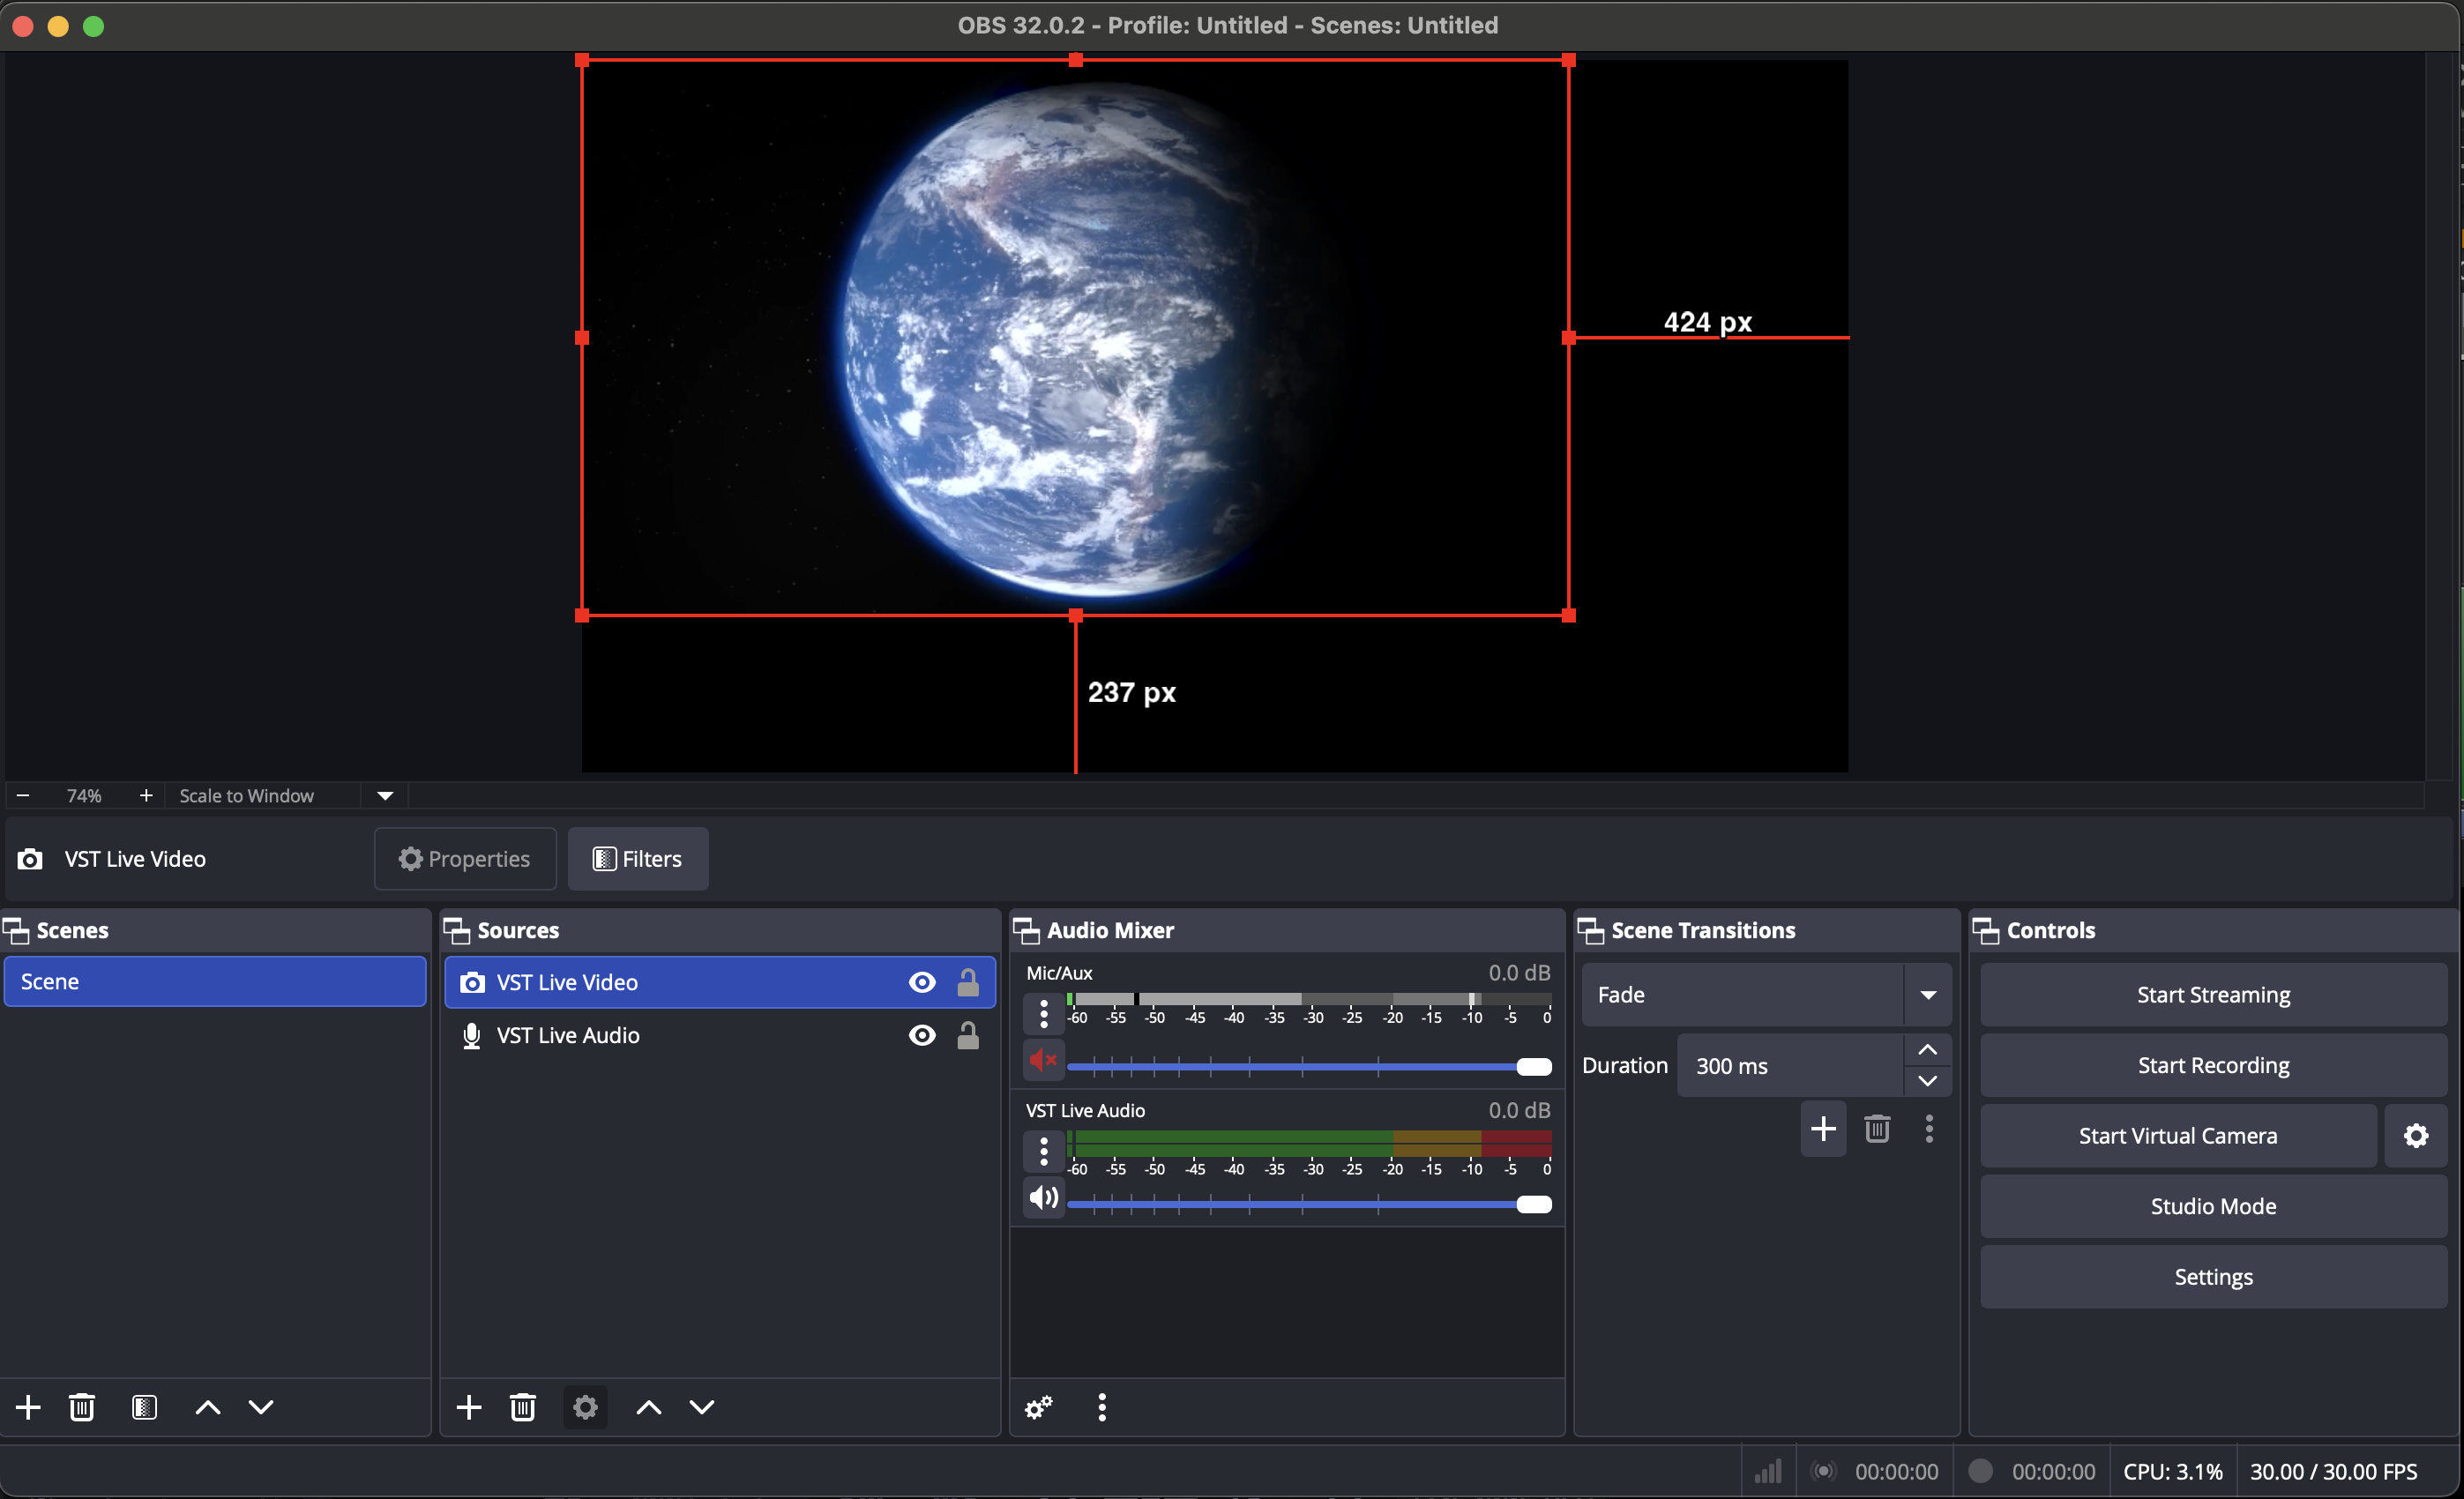Toggle lock on VST Live Audio source
This screenshot has width=2464, height=1499.
(x=967, y=1035)
